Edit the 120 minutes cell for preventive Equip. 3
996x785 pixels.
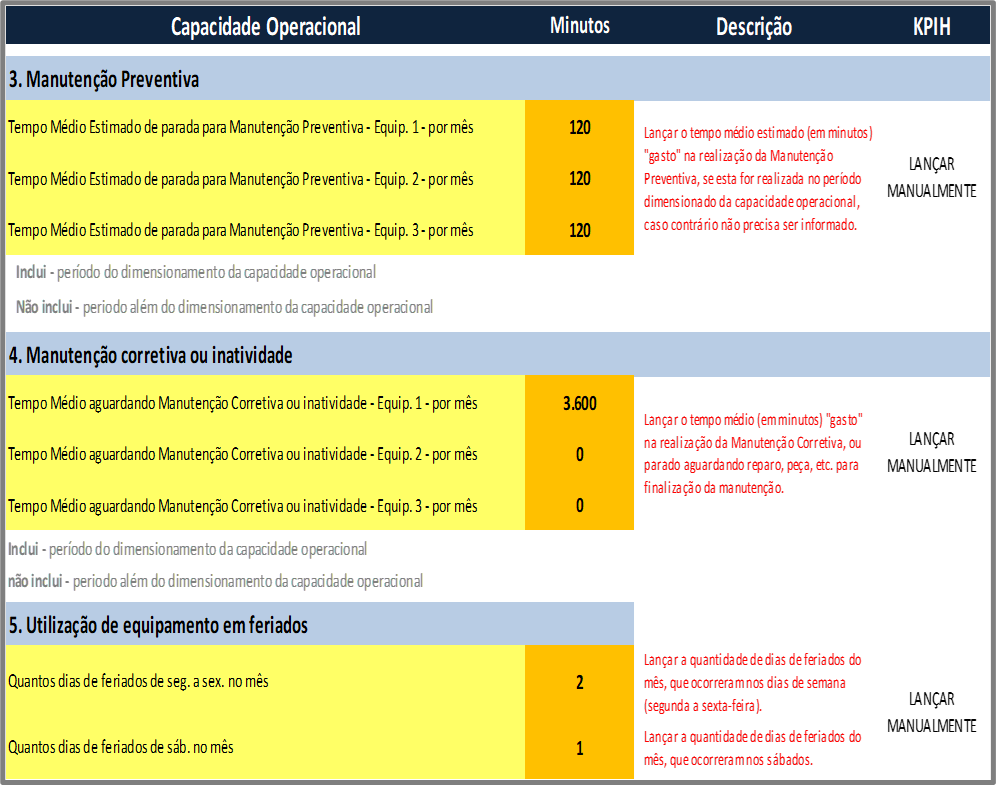[579, 230]
